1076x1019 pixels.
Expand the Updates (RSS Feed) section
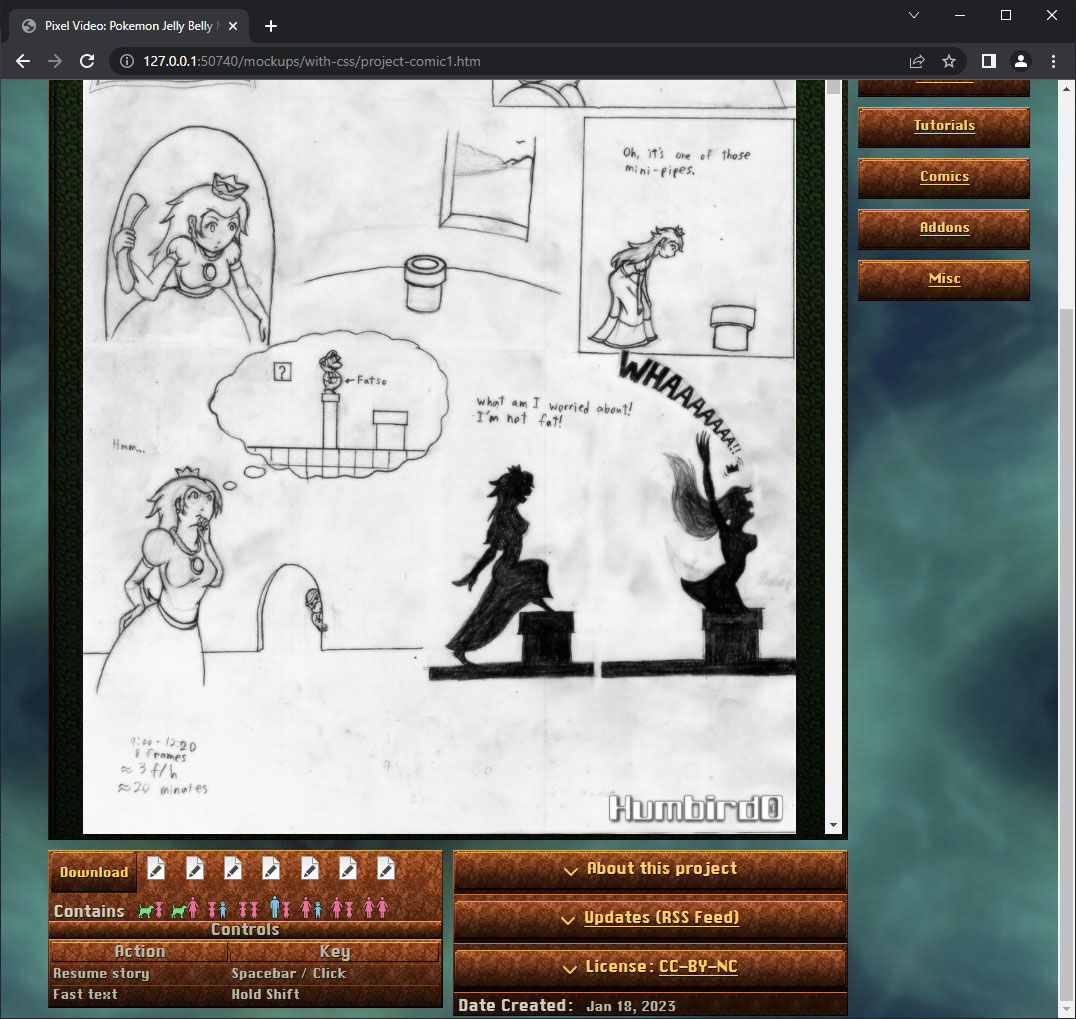click(650, 918)
